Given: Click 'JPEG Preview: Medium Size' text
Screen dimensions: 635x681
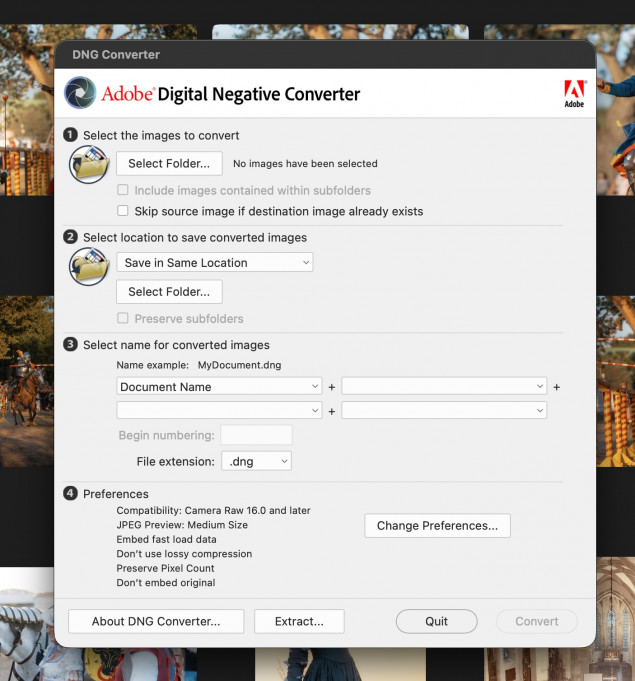Looking at the screenshot, I should click(182, 525).
